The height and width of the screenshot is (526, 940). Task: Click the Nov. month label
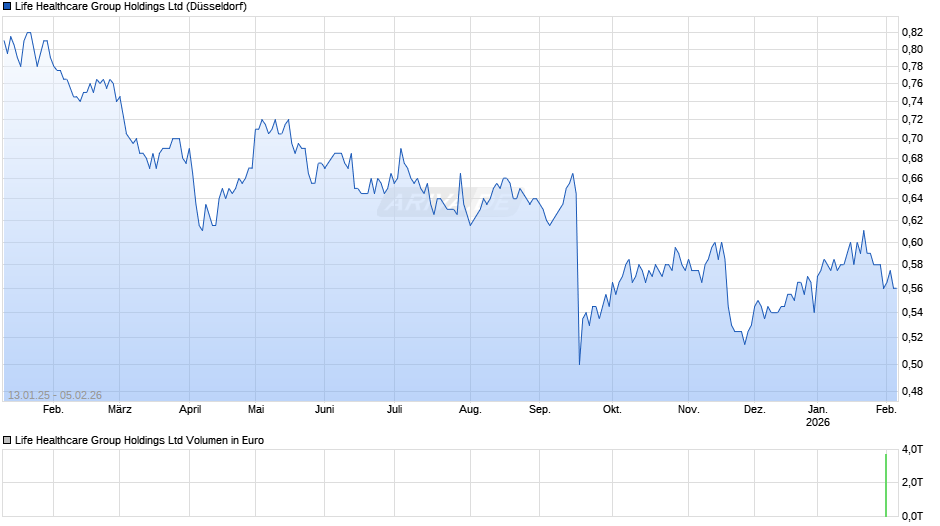pyautogui.click(x=688, y=409)
